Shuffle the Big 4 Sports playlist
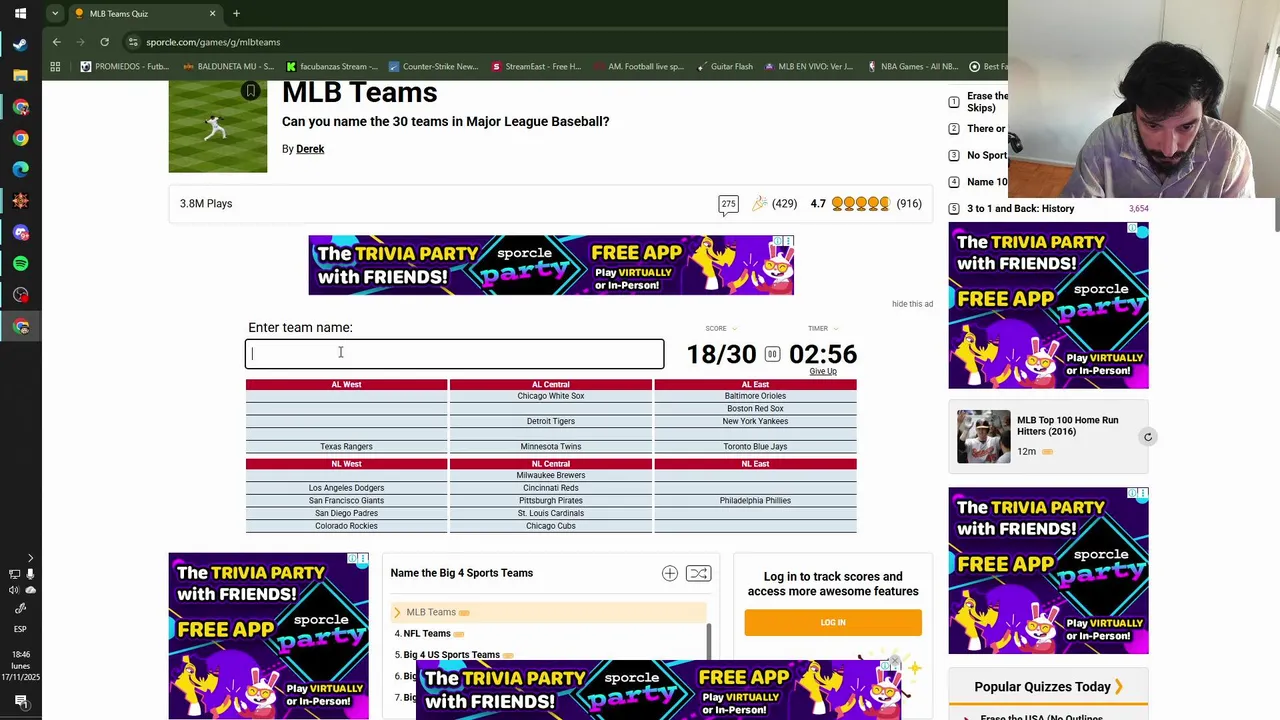The height and width of the screenshot is (720, 1280). (698, 573)
